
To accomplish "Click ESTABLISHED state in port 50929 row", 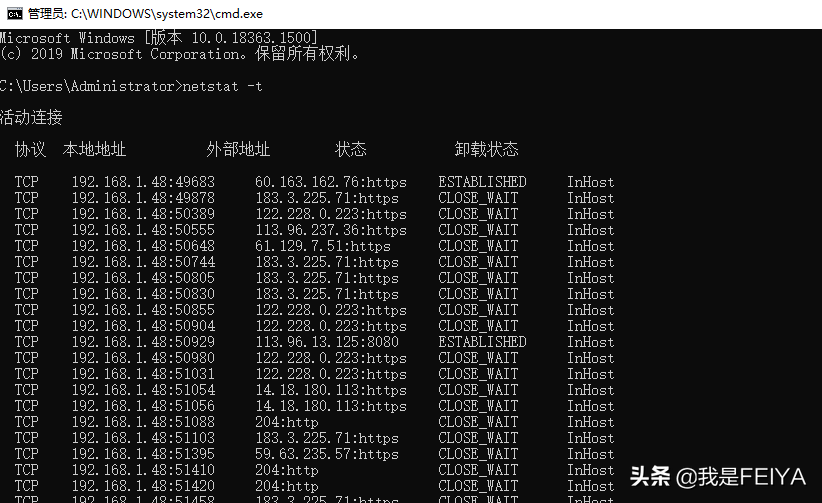I will pos(482,342).
